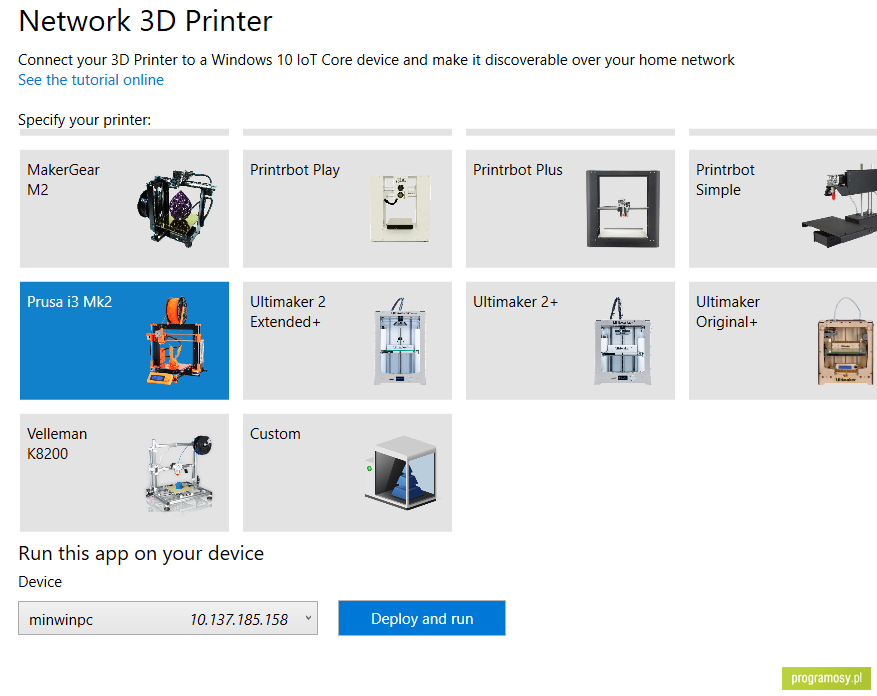Click the orange Prusa i3 Mk2 printer image

(x=177, y=340)
